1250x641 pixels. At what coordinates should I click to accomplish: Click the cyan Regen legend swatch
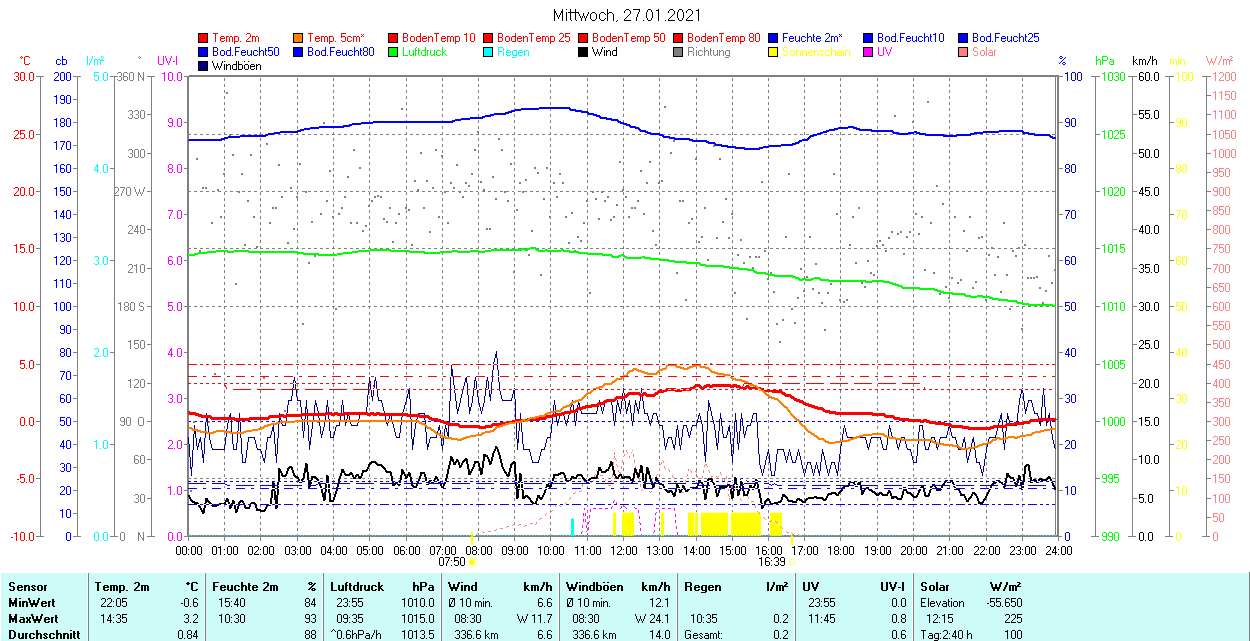point(489,52)
